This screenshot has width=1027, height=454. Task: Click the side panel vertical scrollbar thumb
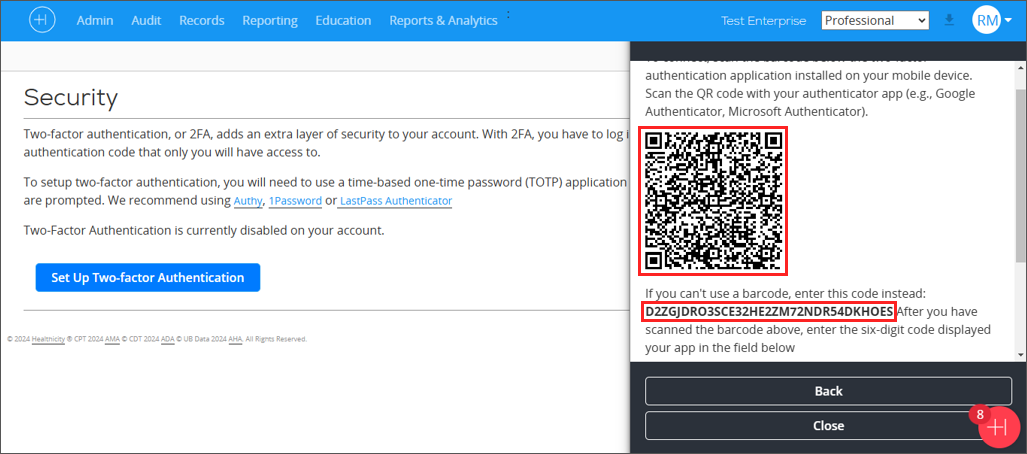[1021, 174]
